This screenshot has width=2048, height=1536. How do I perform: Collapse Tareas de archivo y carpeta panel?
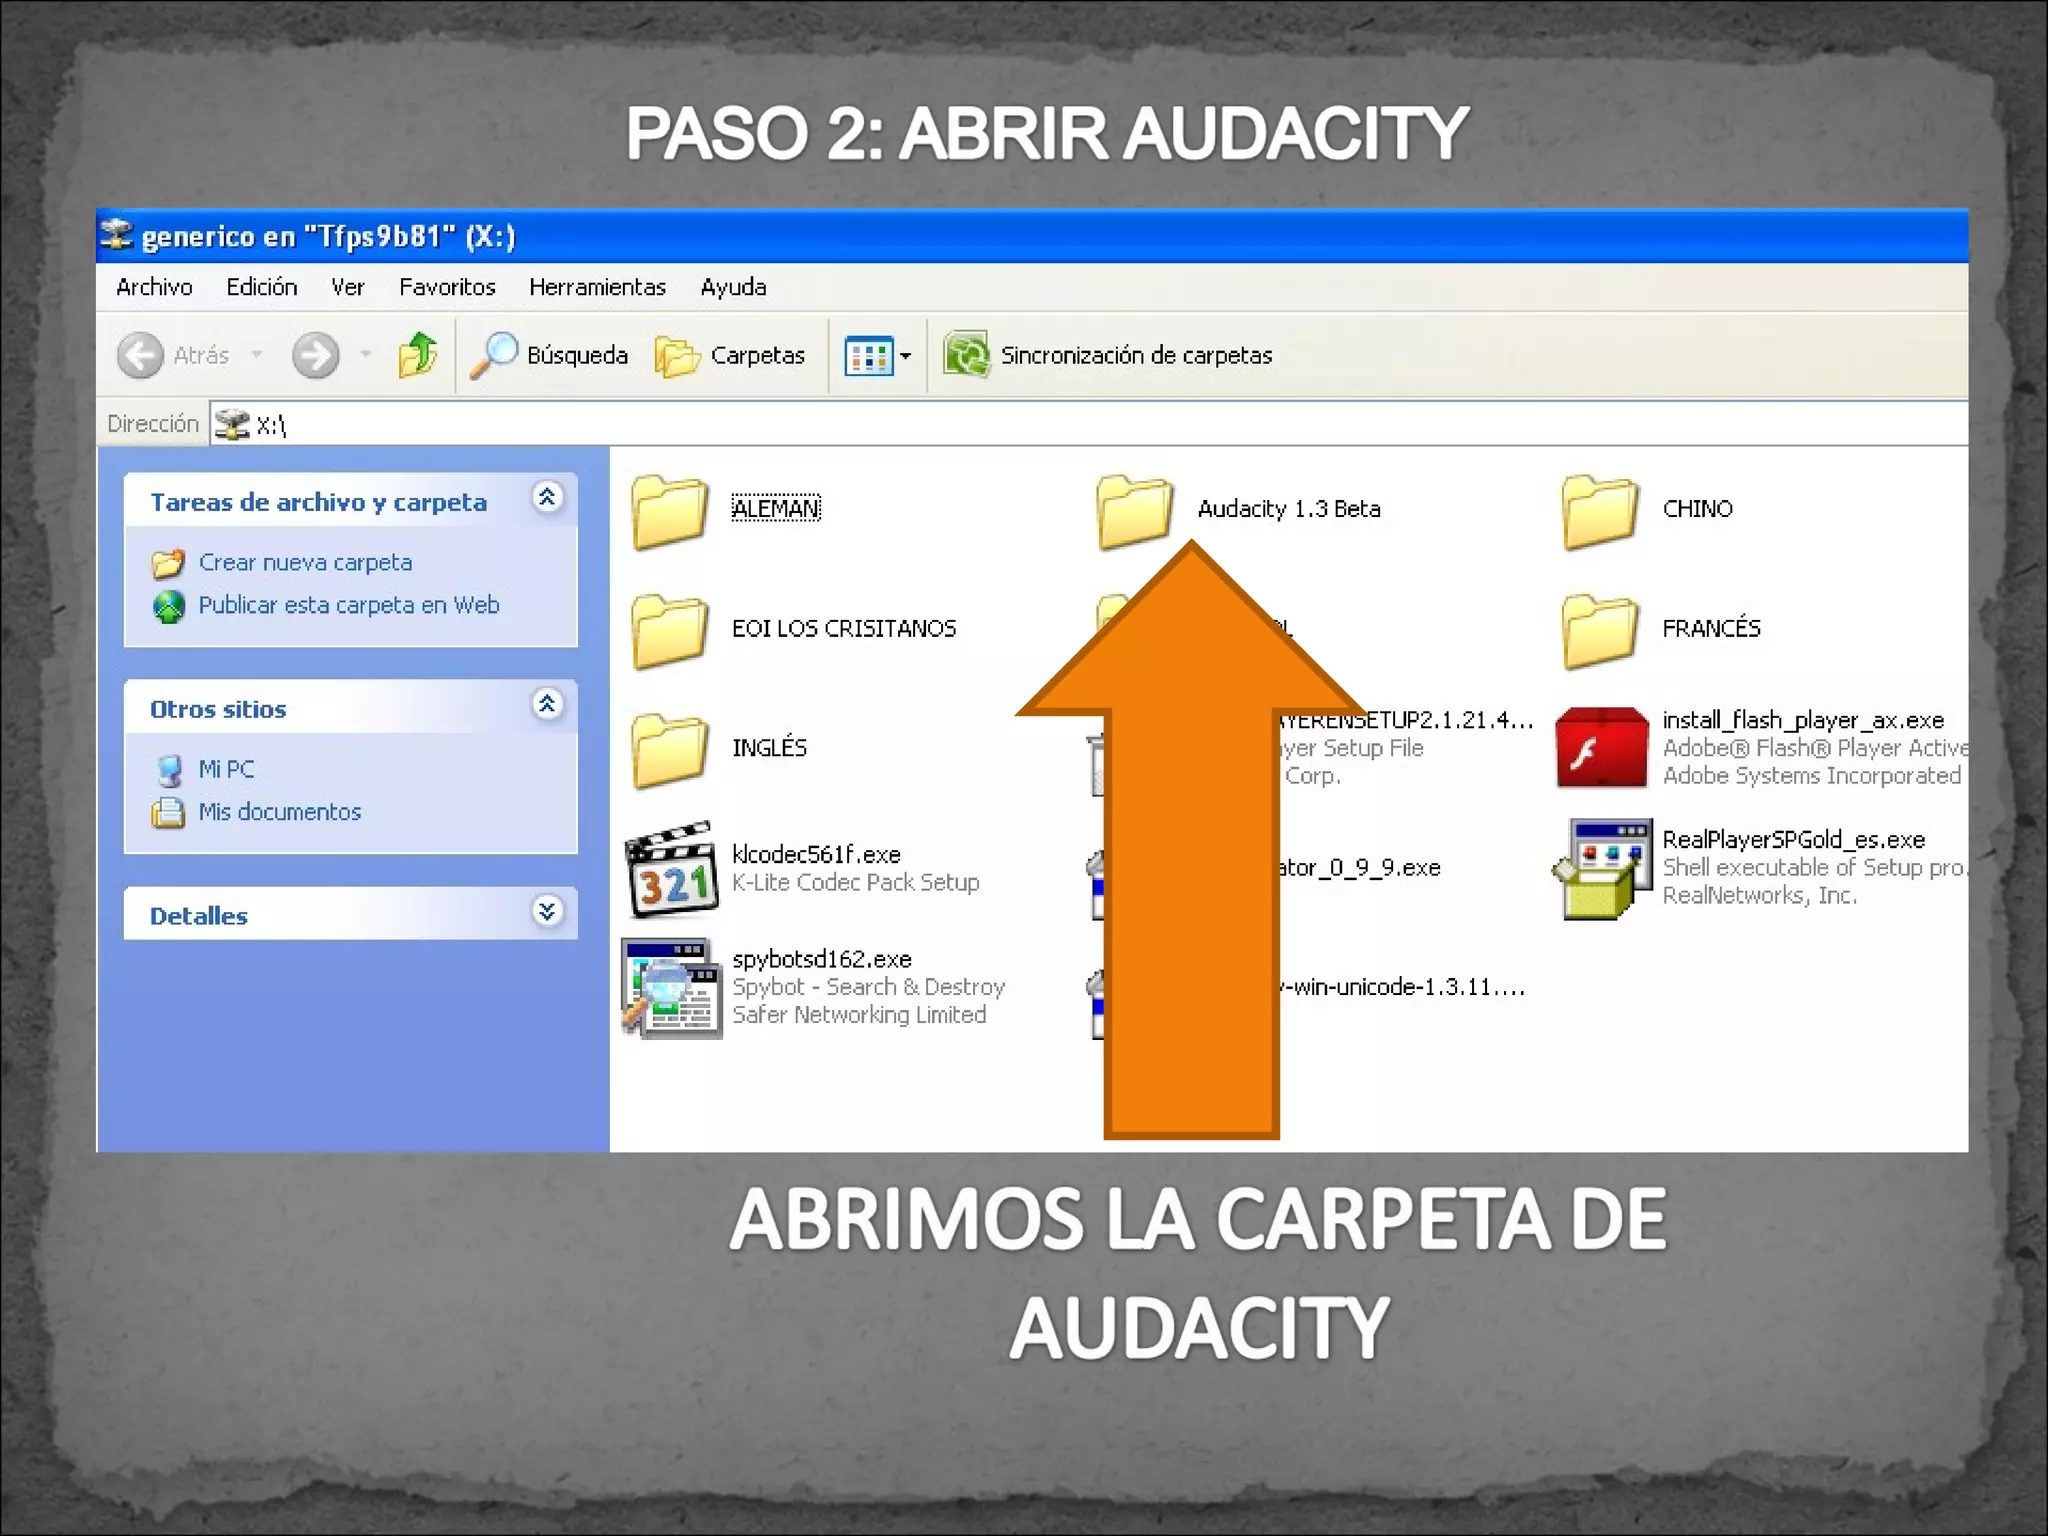tap(547, 498)
